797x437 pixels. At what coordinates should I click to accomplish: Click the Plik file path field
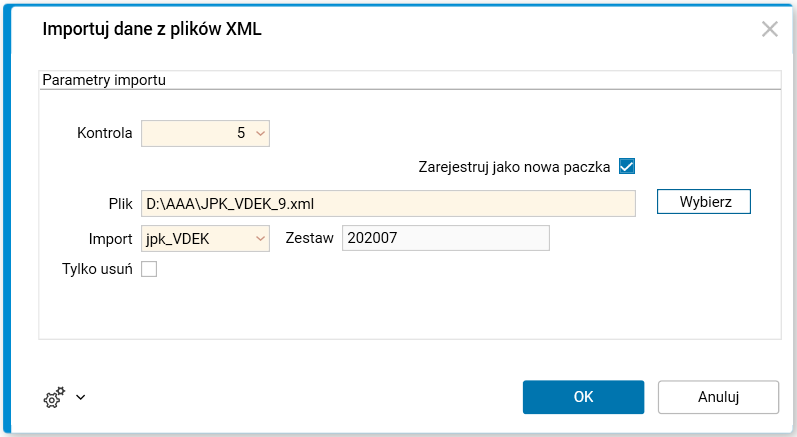point(388,203)
